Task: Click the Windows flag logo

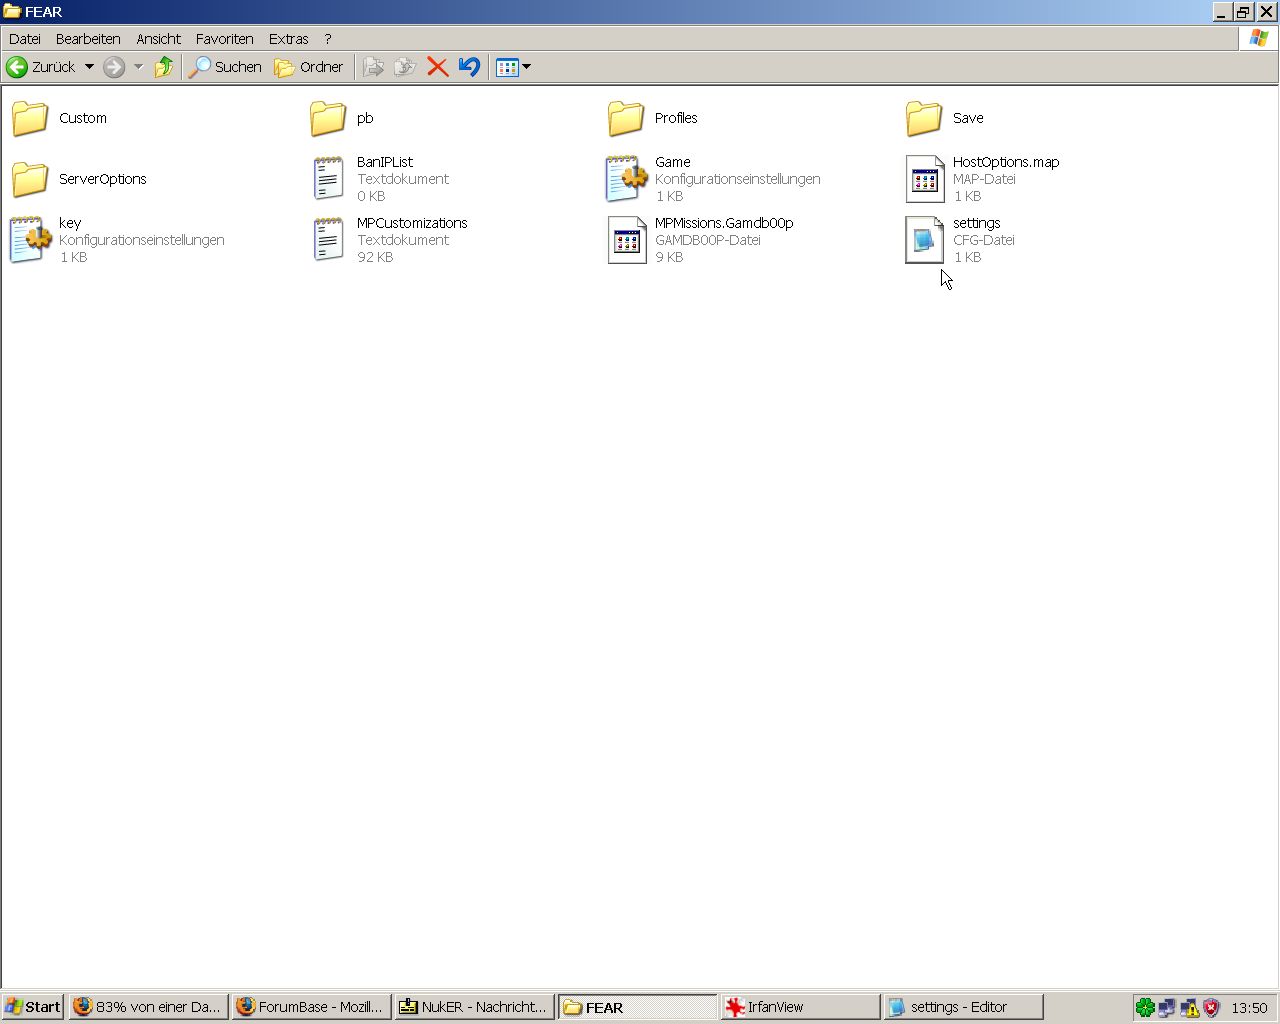Action: [x=1258, y=38]
